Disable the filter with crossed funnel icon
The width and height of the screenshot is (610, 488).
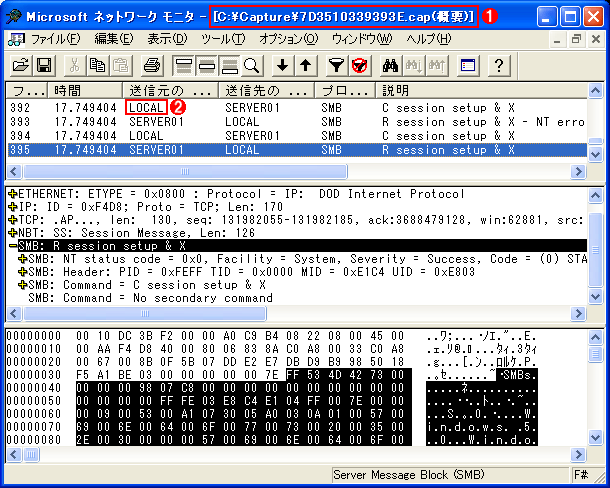[x=359, y=65]
